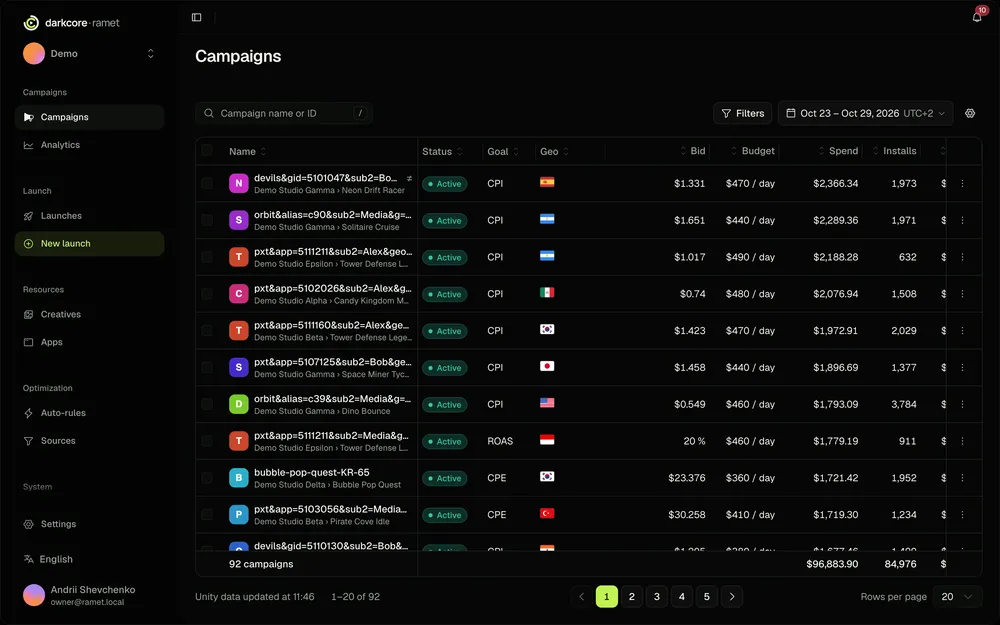The width and height of the screenshot is (1000, 625).
Task: Open Rows per page dropdown
Action: pyautogui.click(x=957, y=597)
